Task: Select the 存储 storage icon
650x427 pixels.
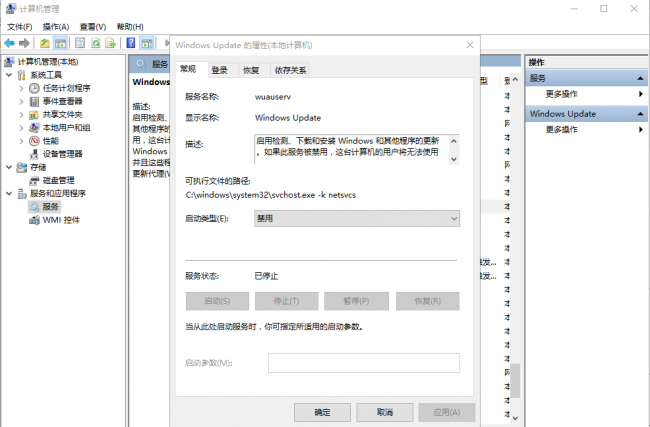Action: pos(22,167)
